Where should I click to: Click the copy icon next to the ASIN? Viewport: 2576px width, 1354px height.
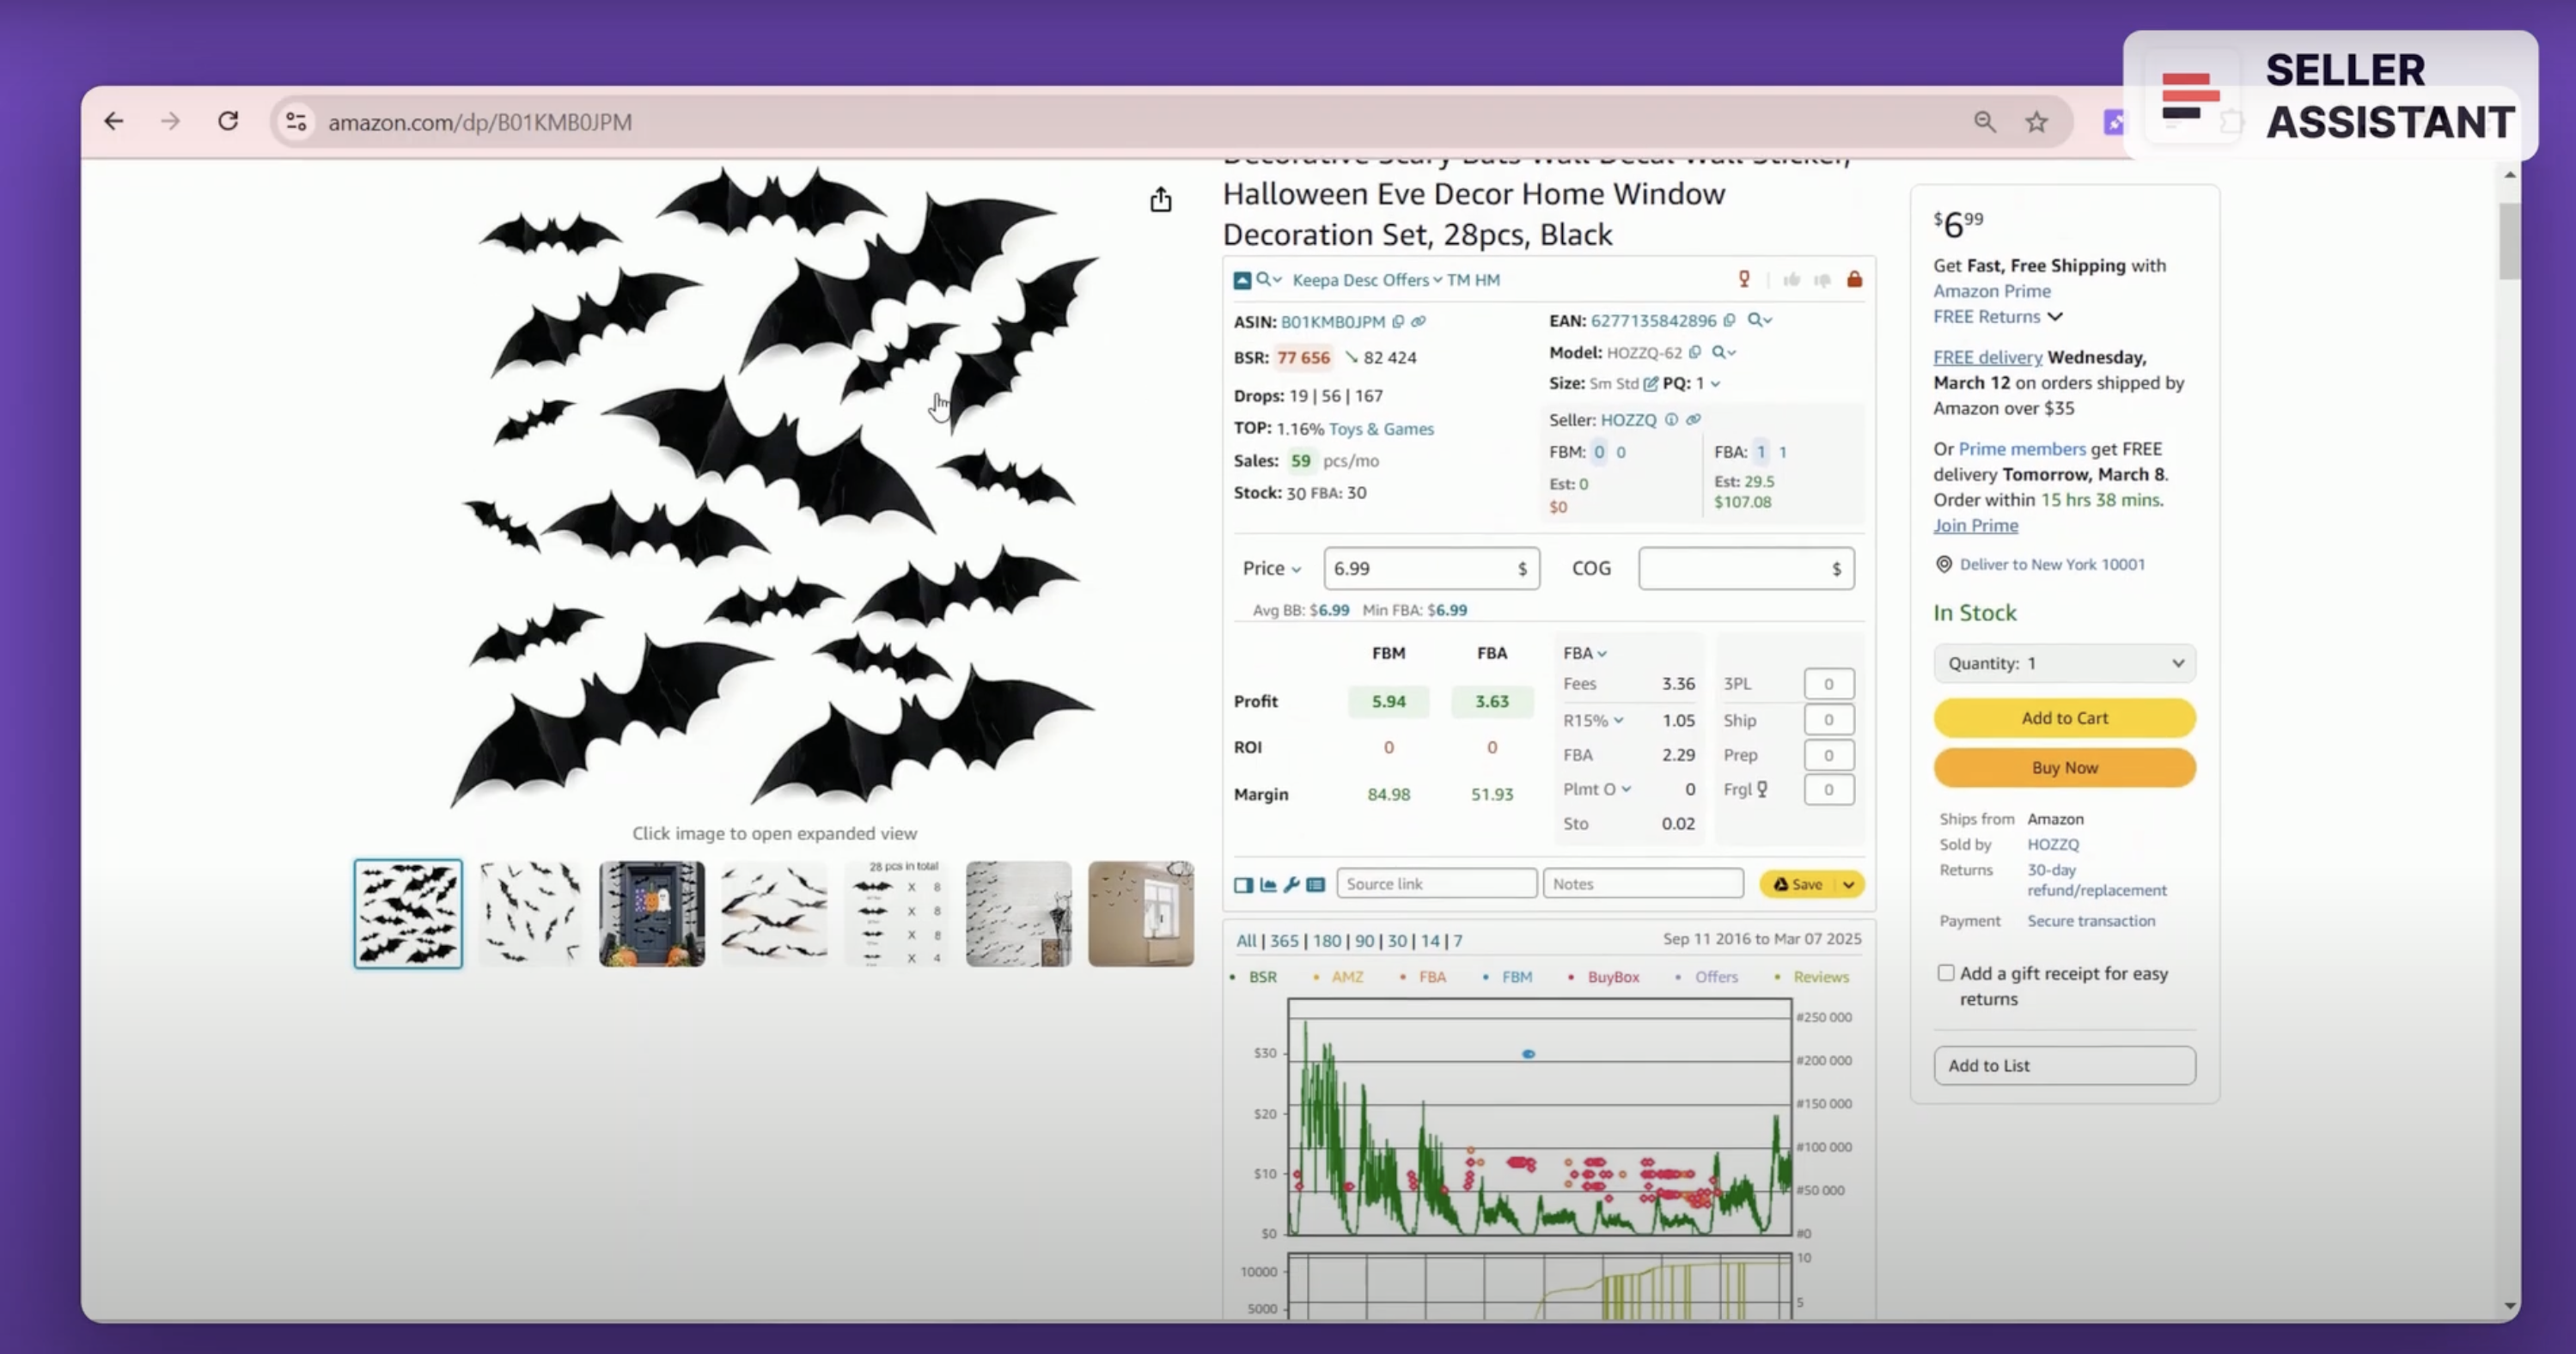(x=1398, y=322)
